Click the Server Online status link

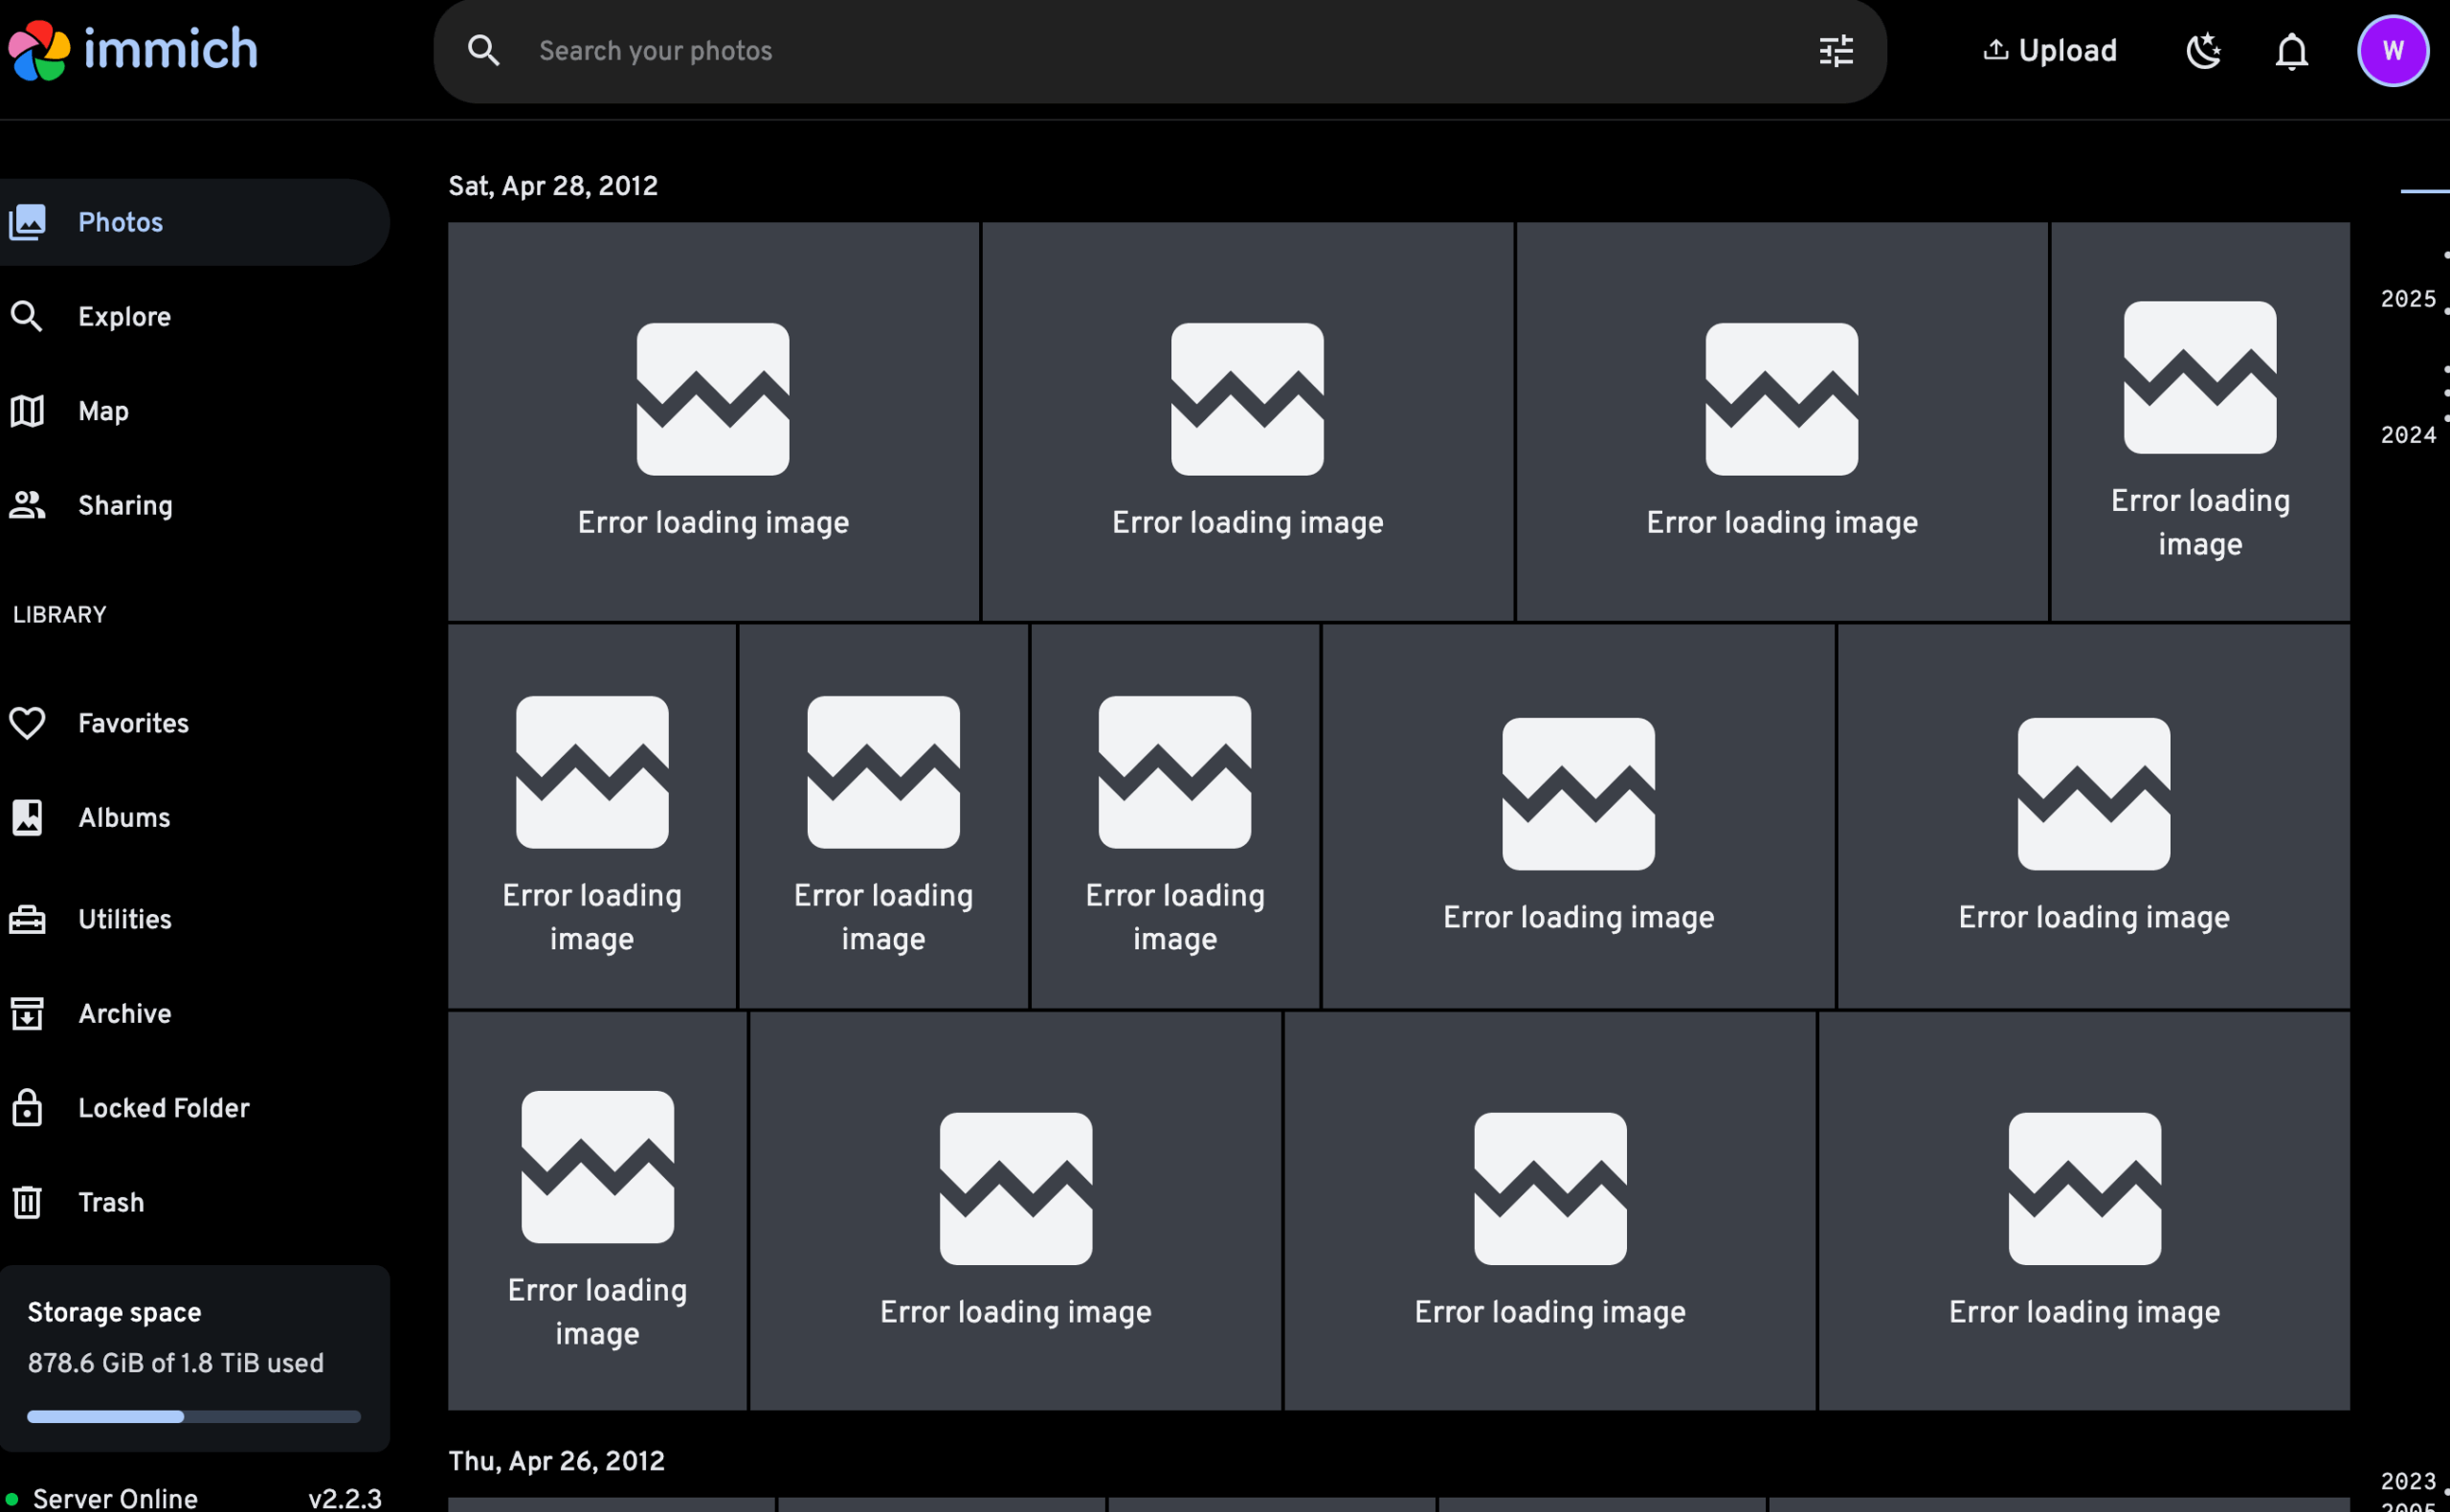tap(114, 1497)
